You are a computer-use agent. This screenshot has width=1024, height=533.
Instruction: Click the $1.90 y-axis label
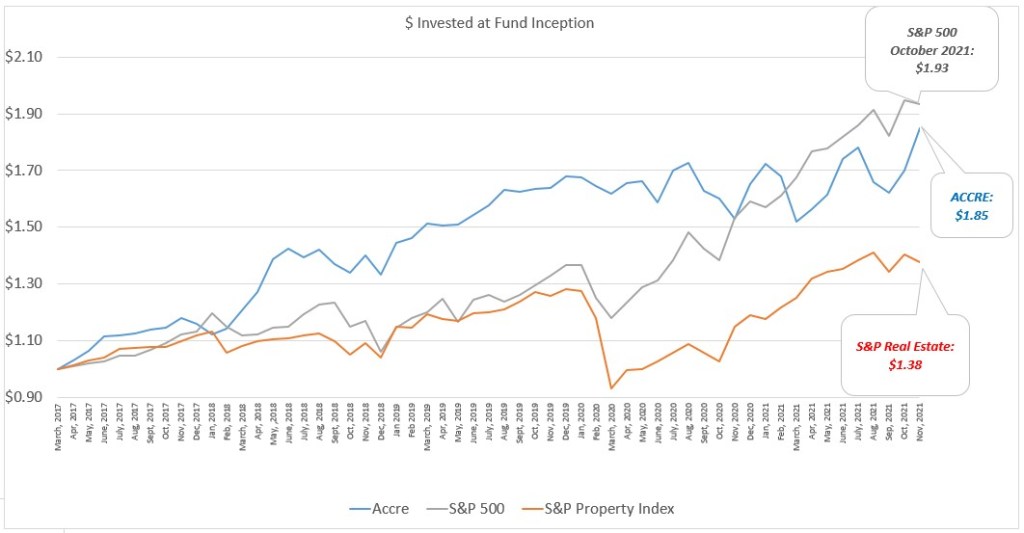pyautogui.click(x=24, y=114)
